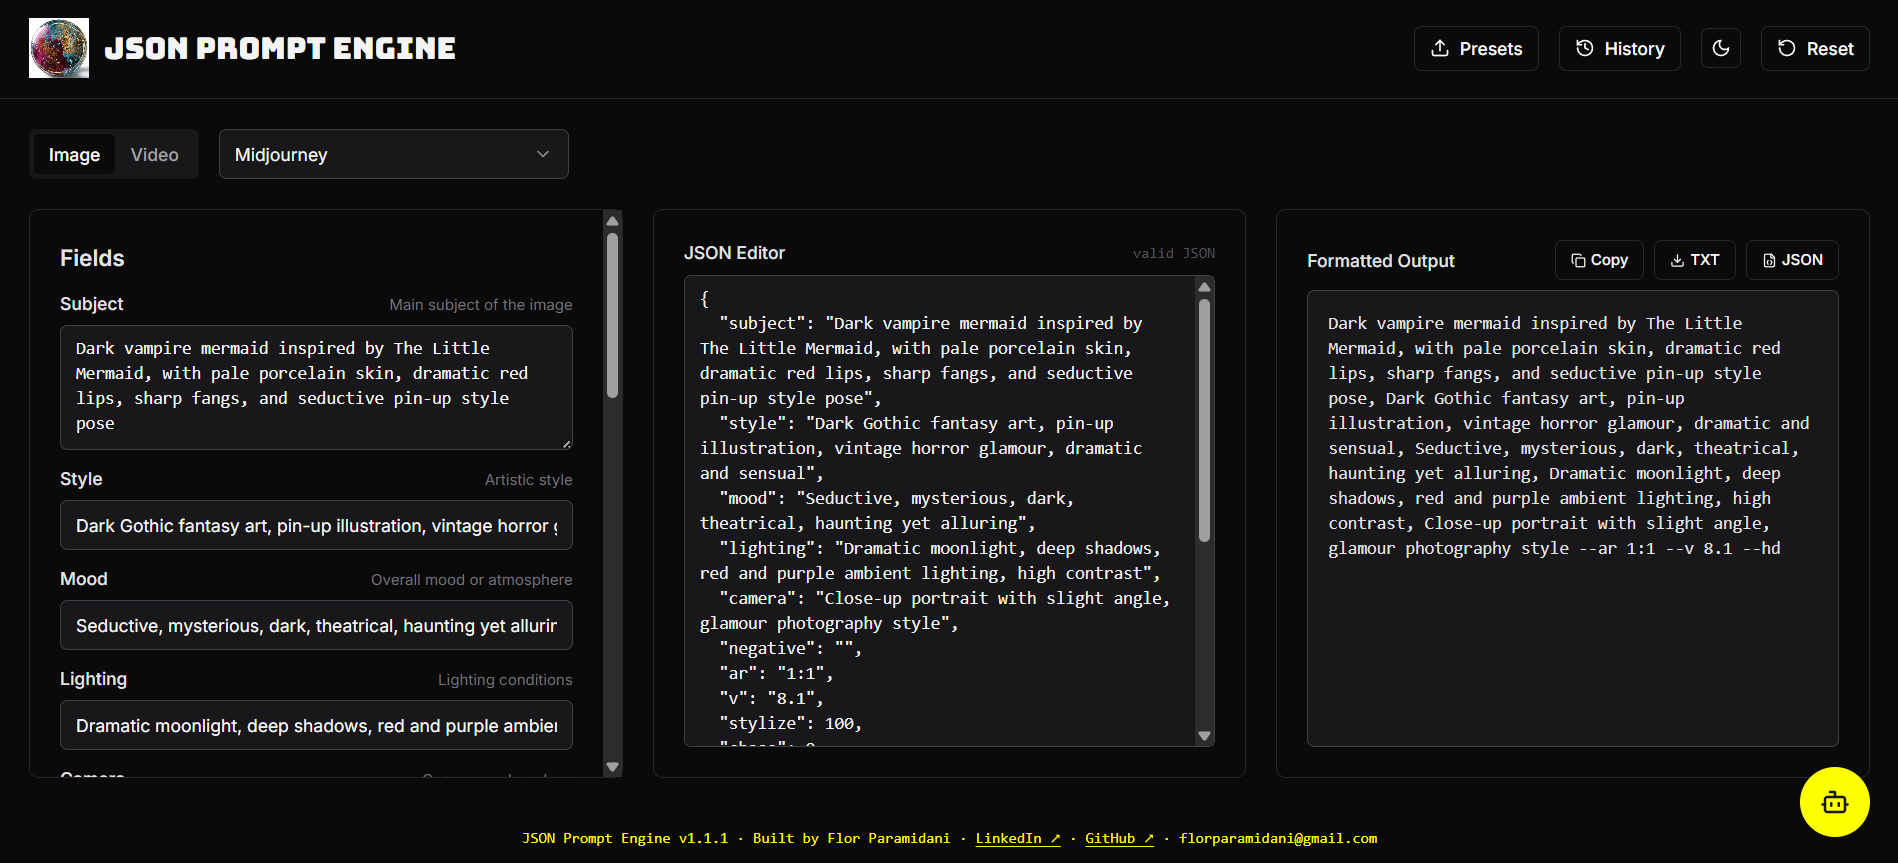Click into the Style input field
1898x863 pixels.
(316, 525)
